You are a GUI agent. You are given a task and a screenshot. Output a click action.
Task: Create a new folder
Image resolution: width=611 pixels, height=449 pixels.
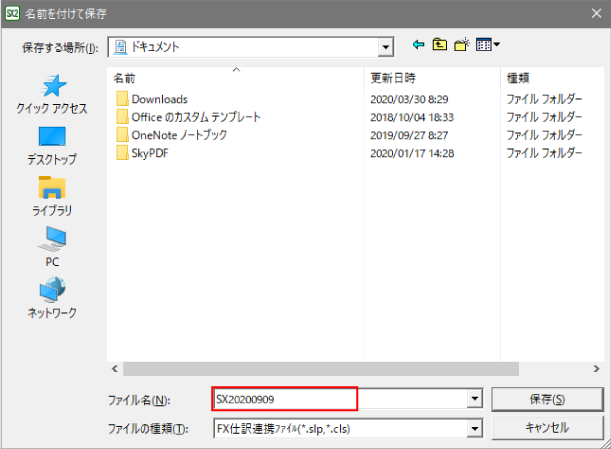tap(462, 45)
